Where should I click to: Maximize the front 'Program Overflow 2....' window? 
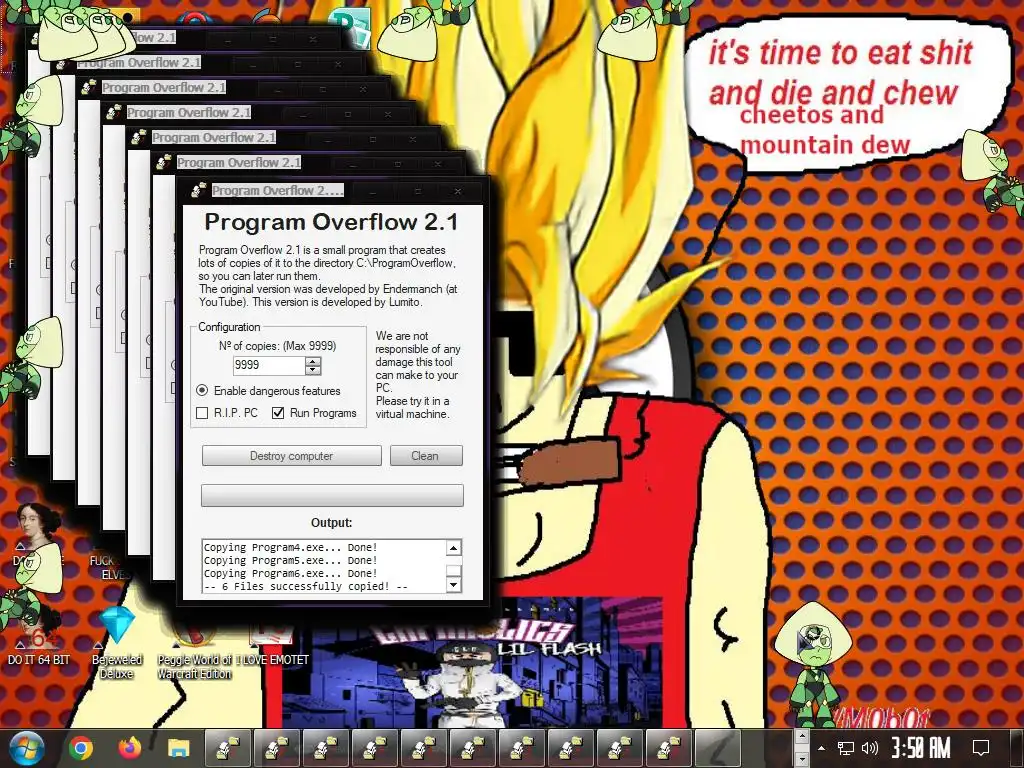[x=417, y=191]
